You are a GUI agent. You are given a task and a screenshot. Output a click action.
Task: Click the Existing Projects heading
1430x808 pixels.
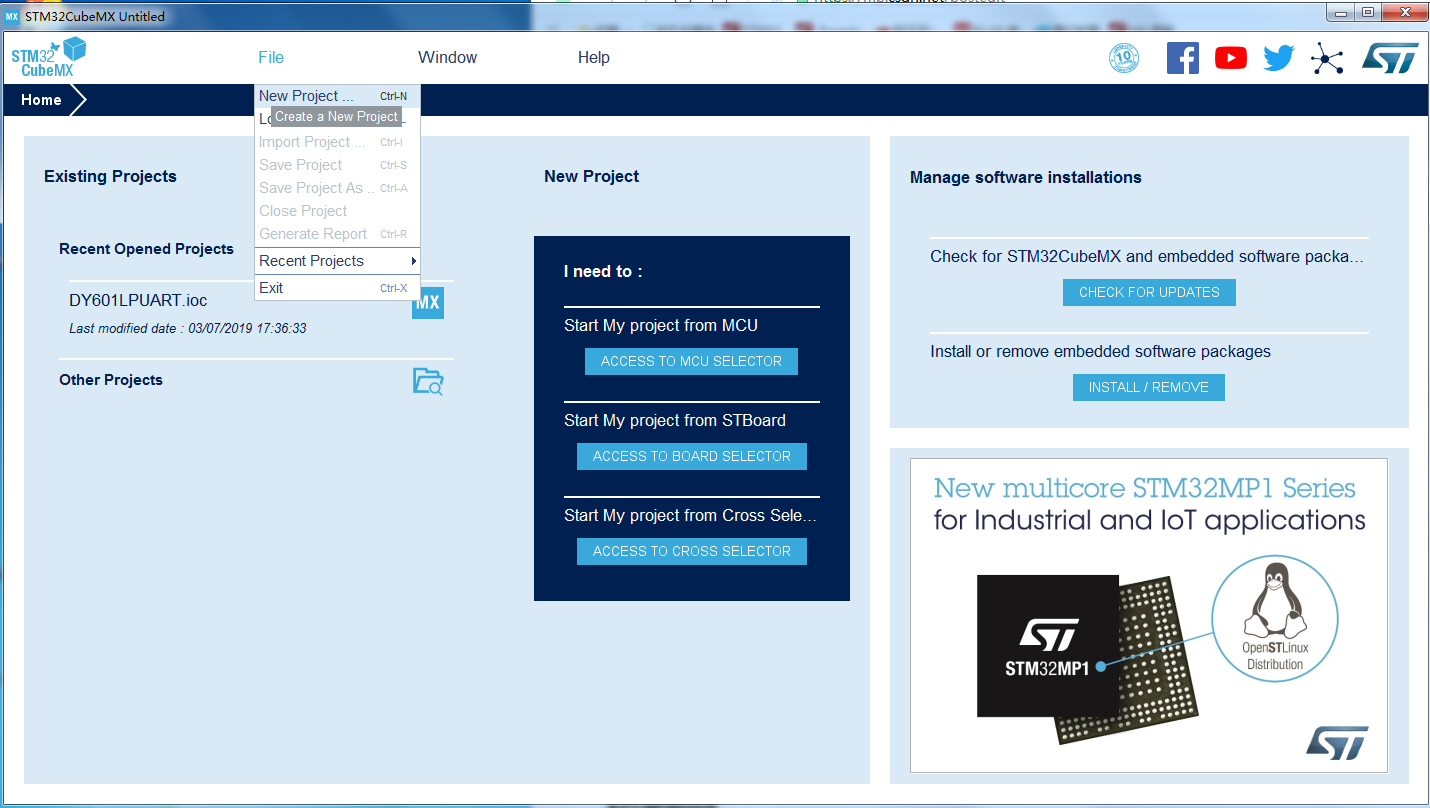(x=110, y=176)
